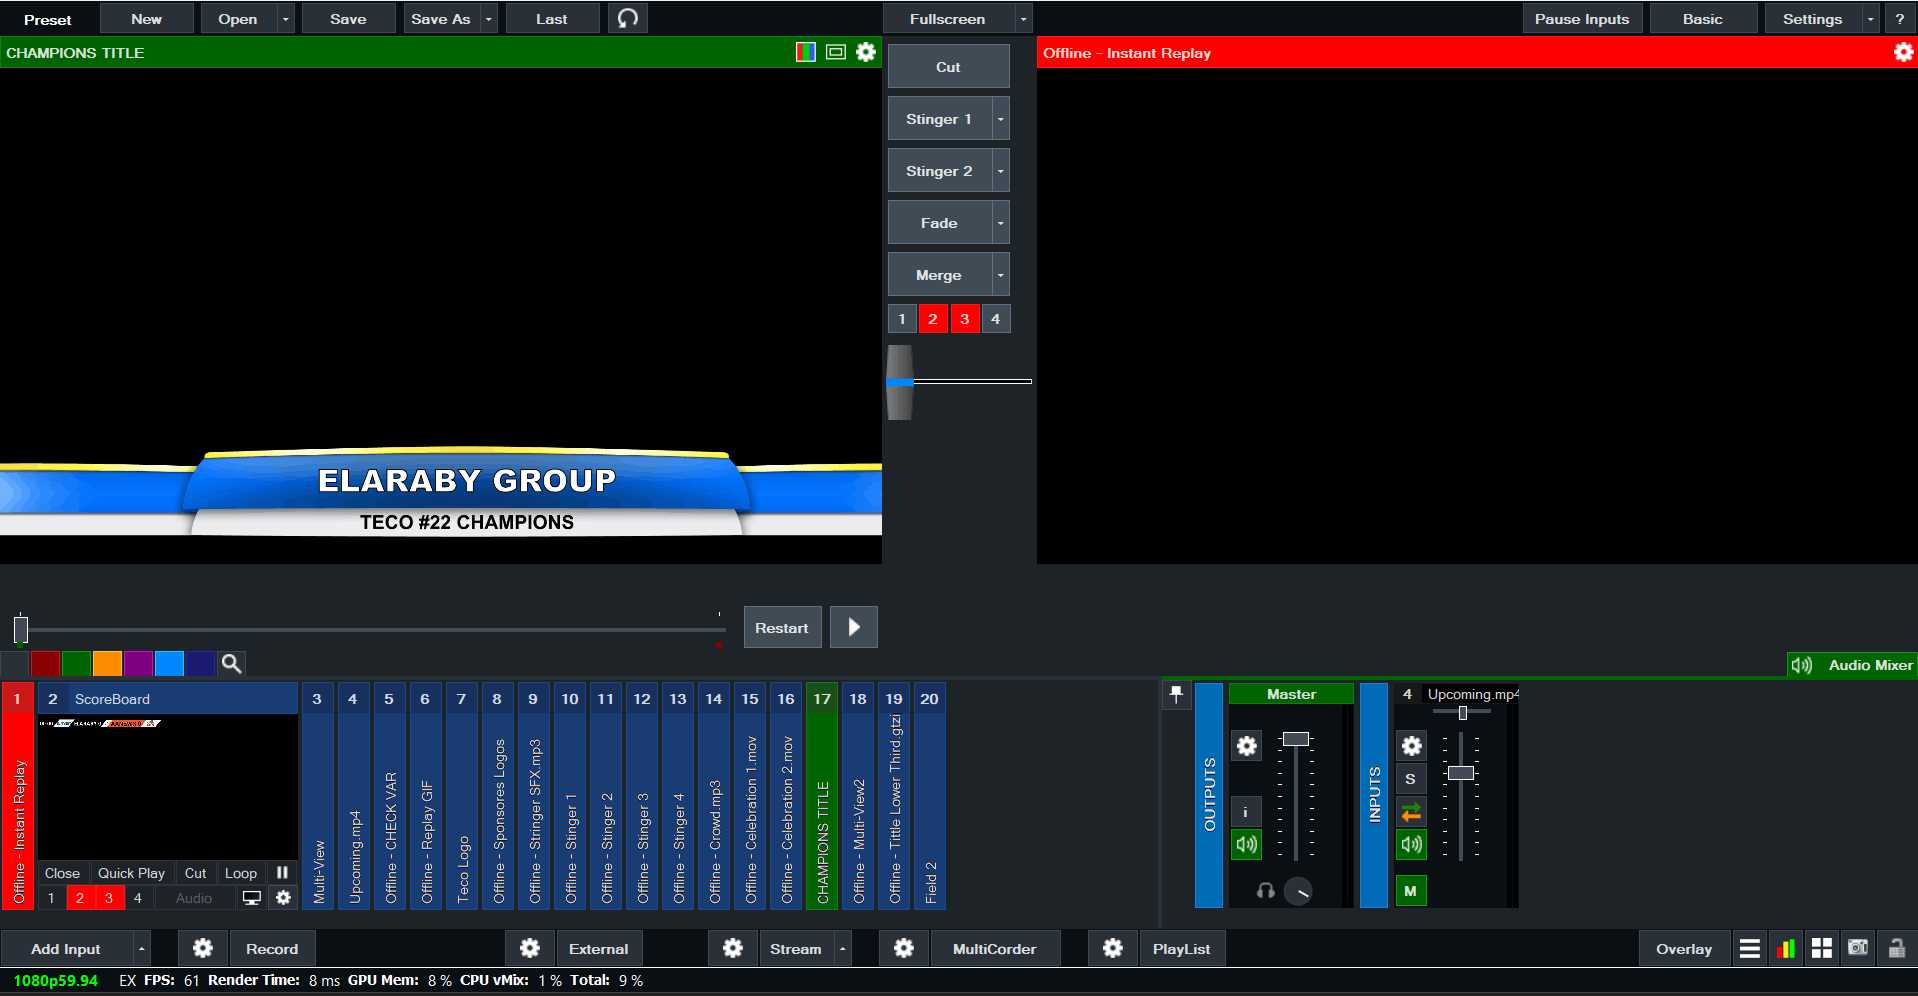1918x996 pixels.
Task: Expand the Open preset dropdown arrow
Action: coord(286,19)
